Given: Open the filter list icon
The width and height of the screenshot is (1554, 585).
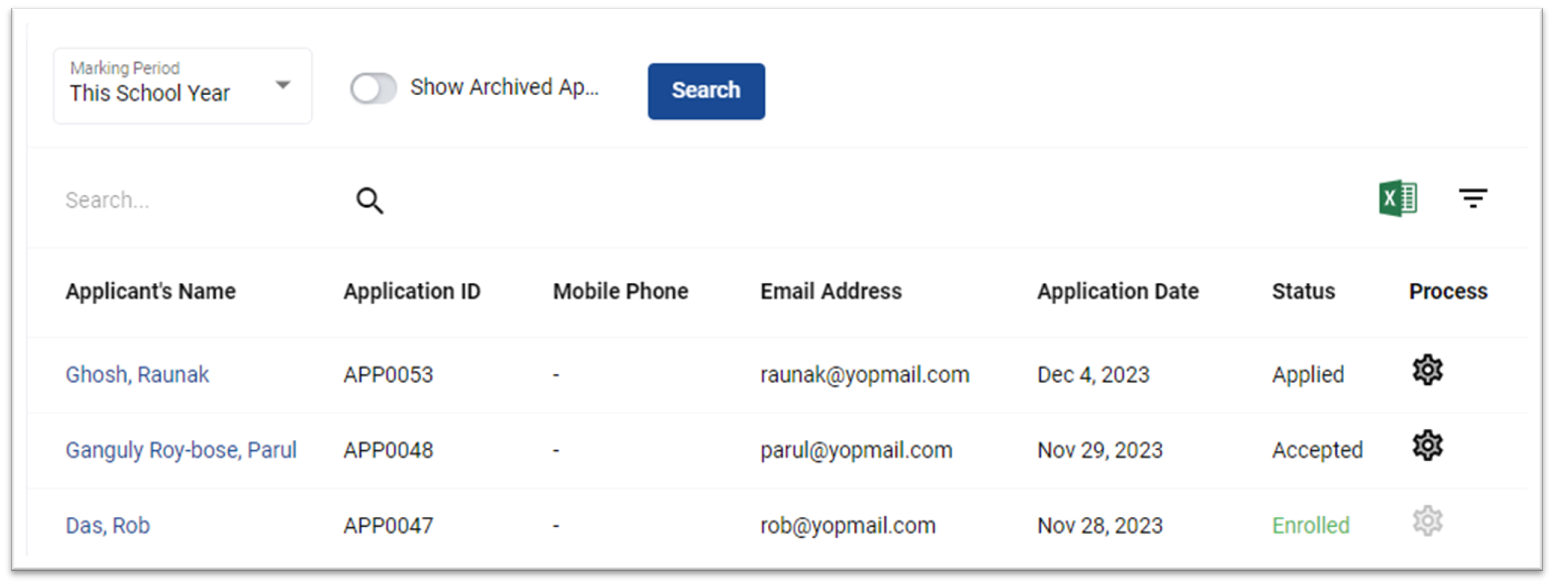Looking at the screenshot, I should pyautogui.click(x=1472, y=198).
